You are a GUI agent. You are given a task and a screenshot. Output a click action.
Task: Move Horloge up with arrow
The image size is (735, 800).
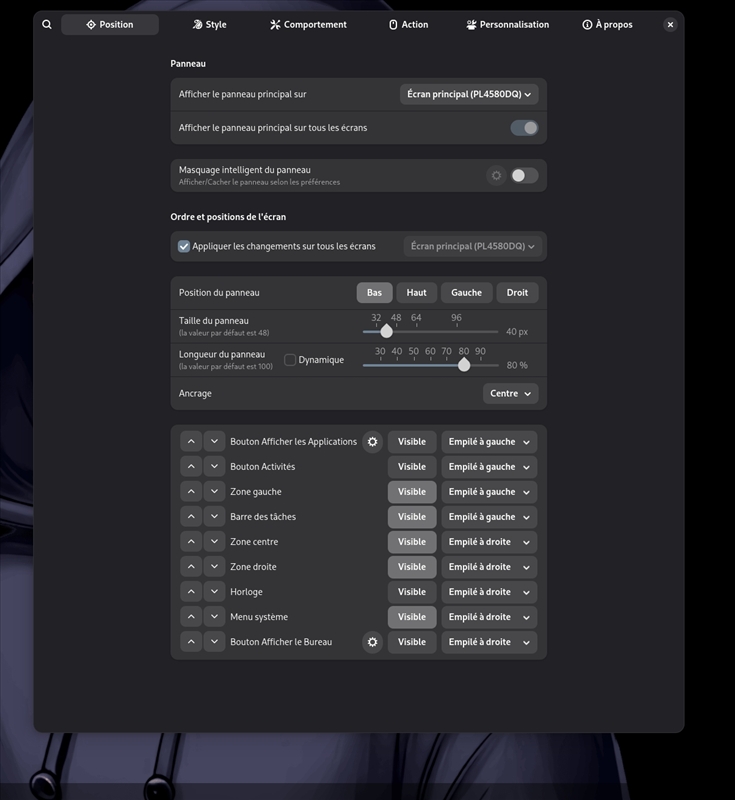pos(191,592)
